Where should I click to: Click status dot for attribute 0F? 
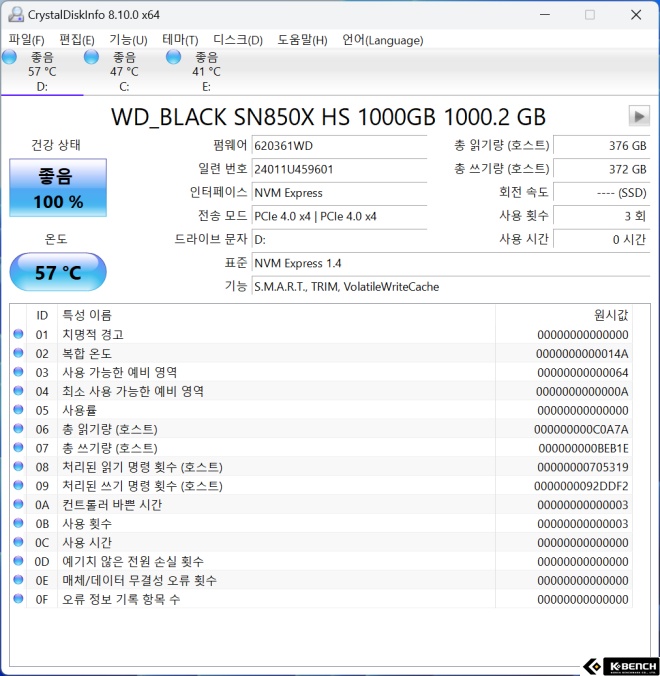[x=18, y=599]
